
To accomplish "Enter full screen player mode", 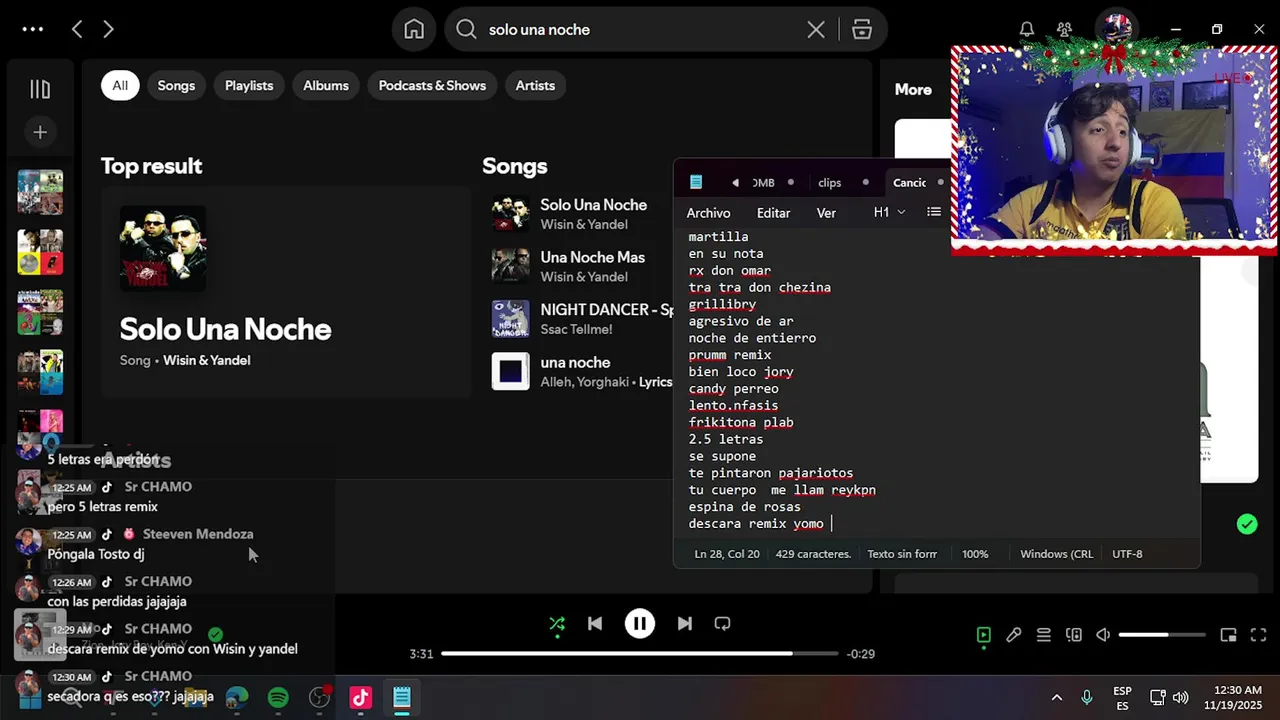I will [x=1259, y=635].
